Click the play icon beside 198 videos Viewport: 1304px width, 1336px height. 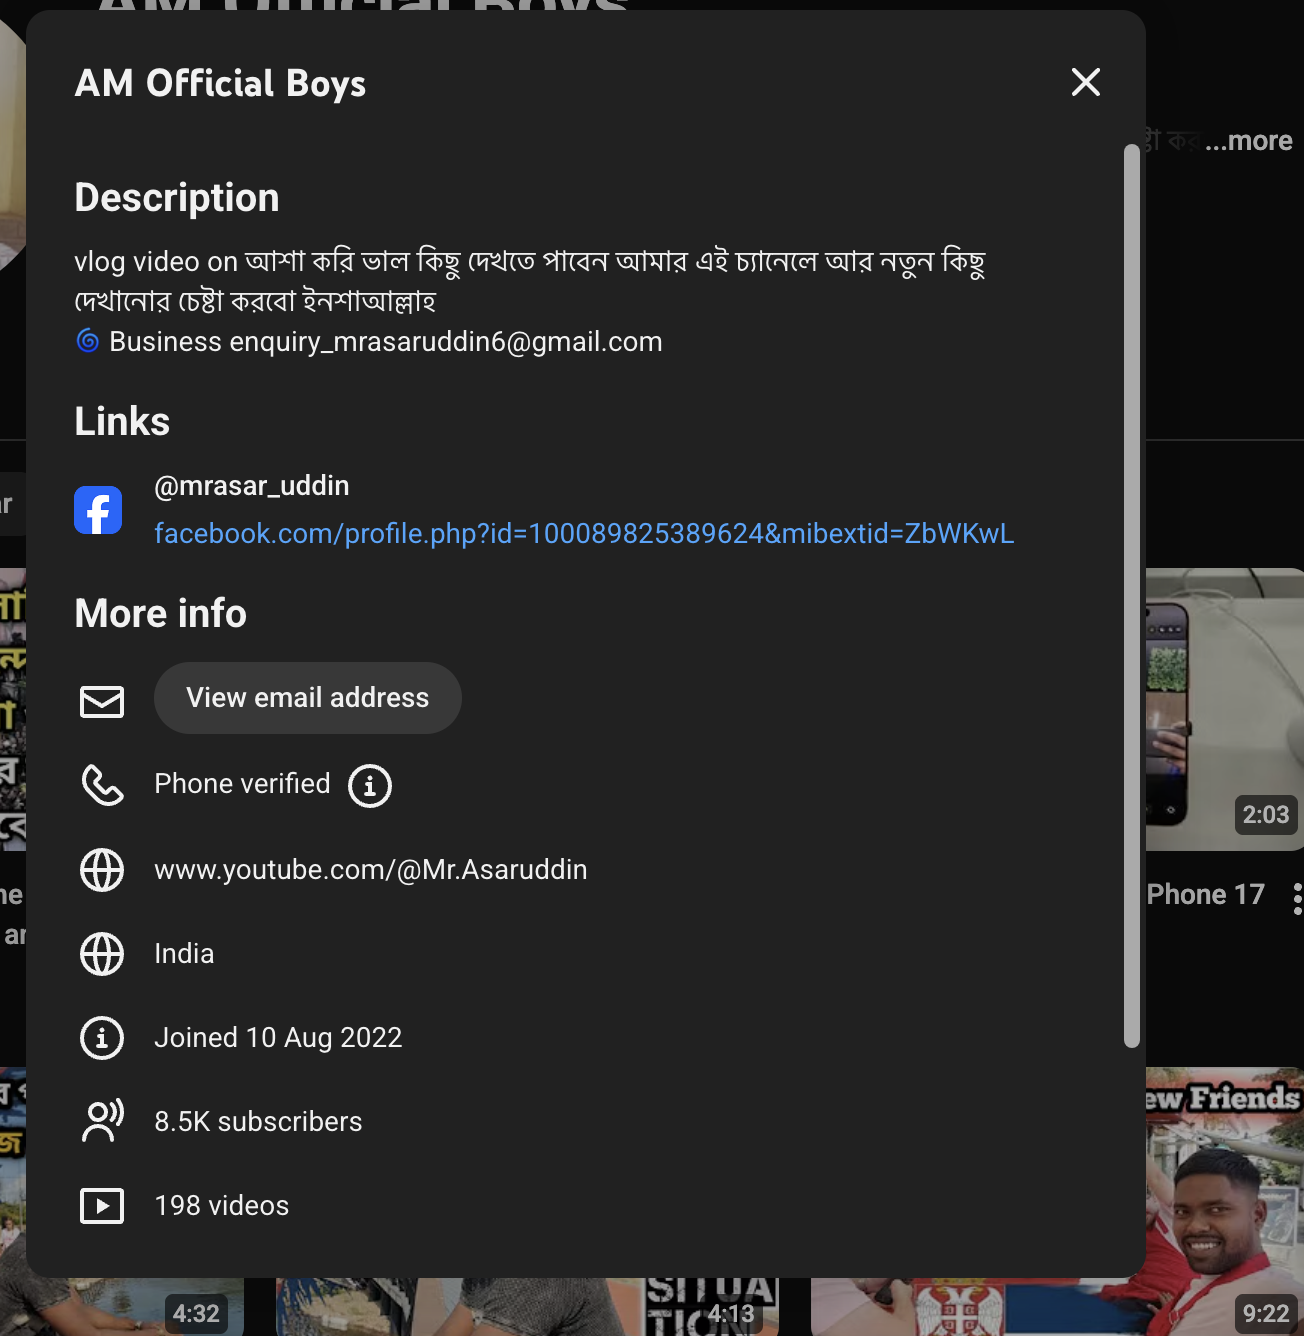[x=102, y=1206]
